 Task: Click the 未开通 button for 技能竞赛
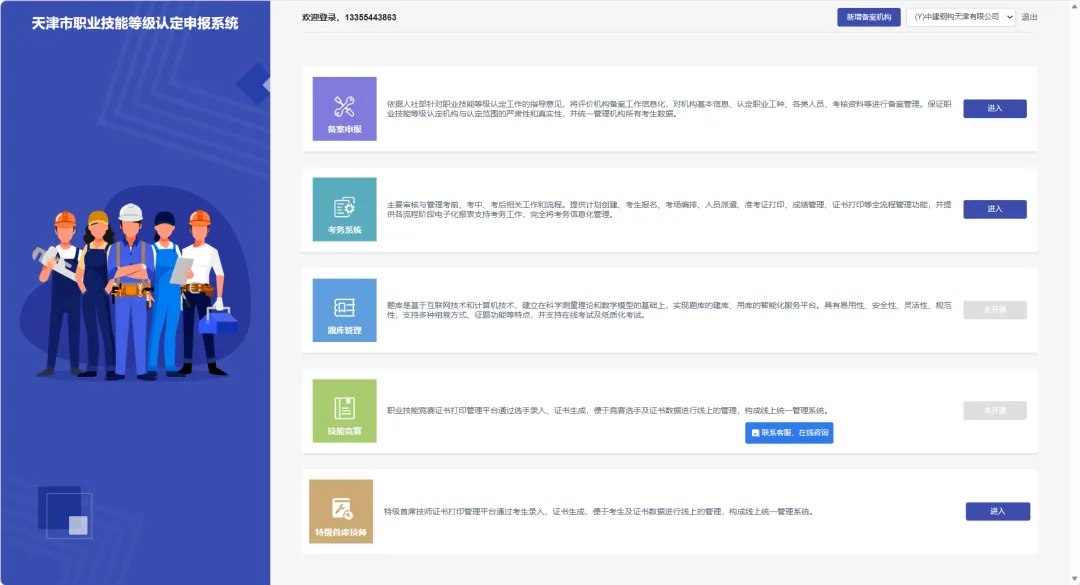click(995, 411)
